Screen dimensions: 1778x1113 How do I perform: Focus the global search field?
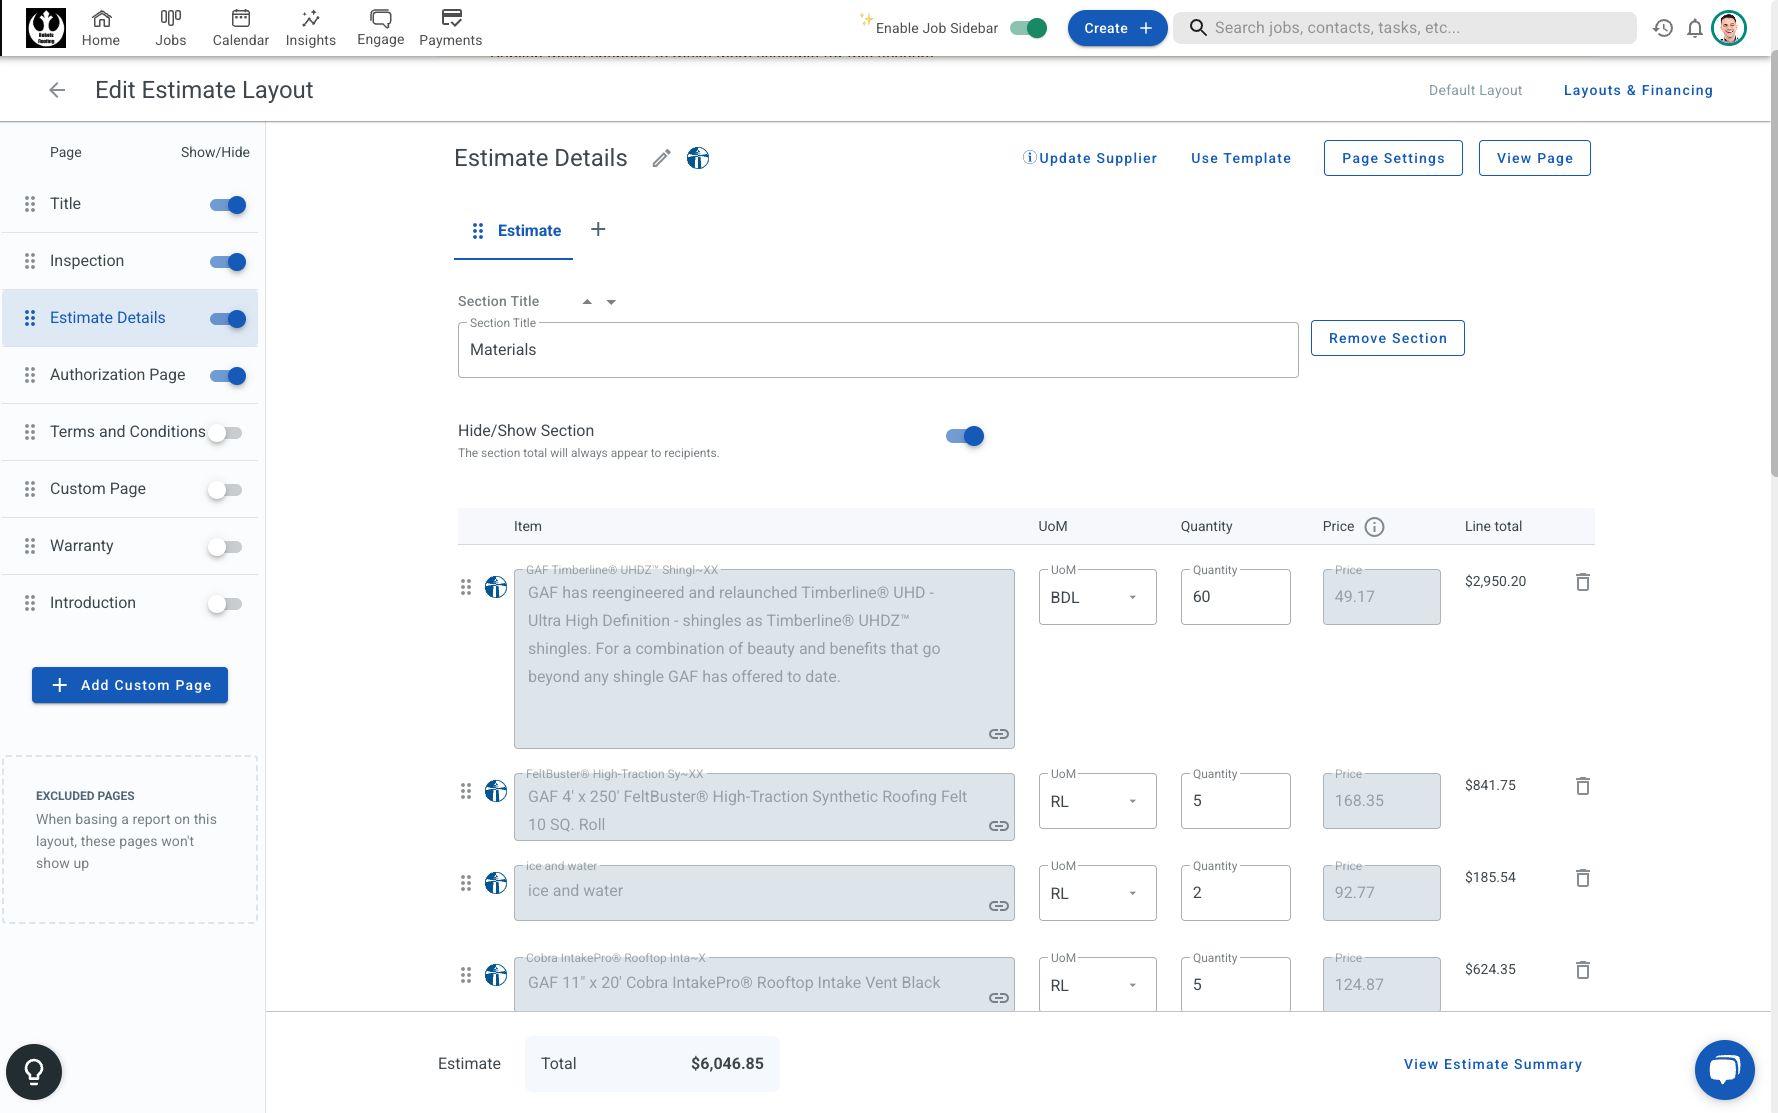[x=1405, y=28]
